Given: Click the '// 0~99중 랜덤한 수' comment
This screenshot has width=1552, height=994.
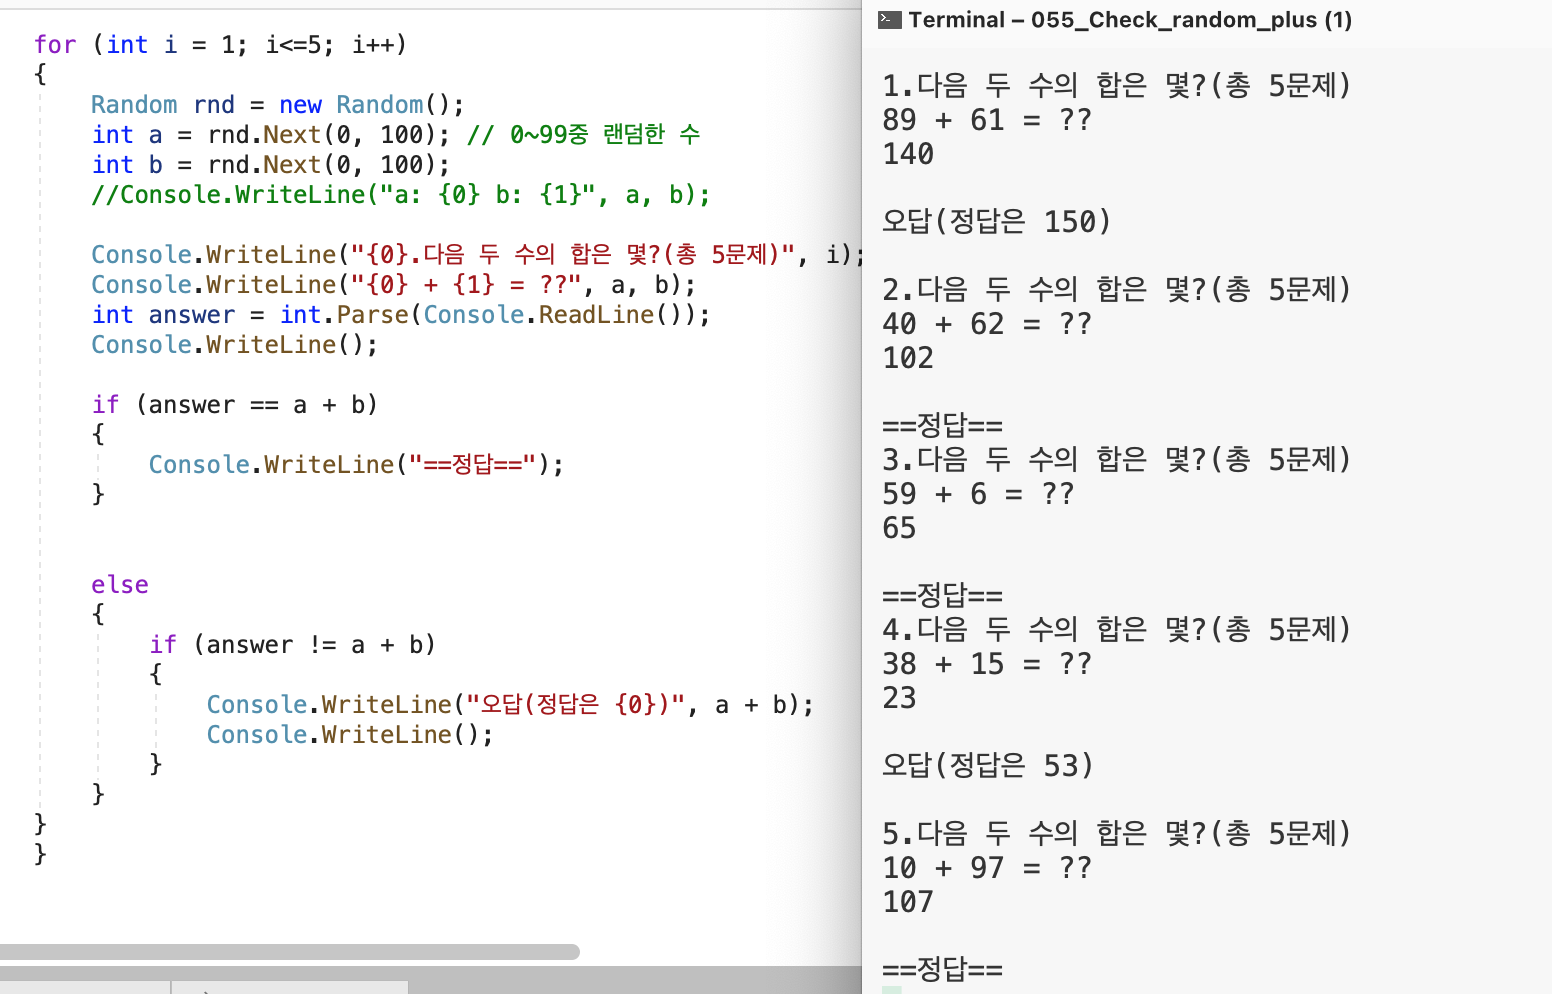Looking at the screenshot, I should [584, 134].
